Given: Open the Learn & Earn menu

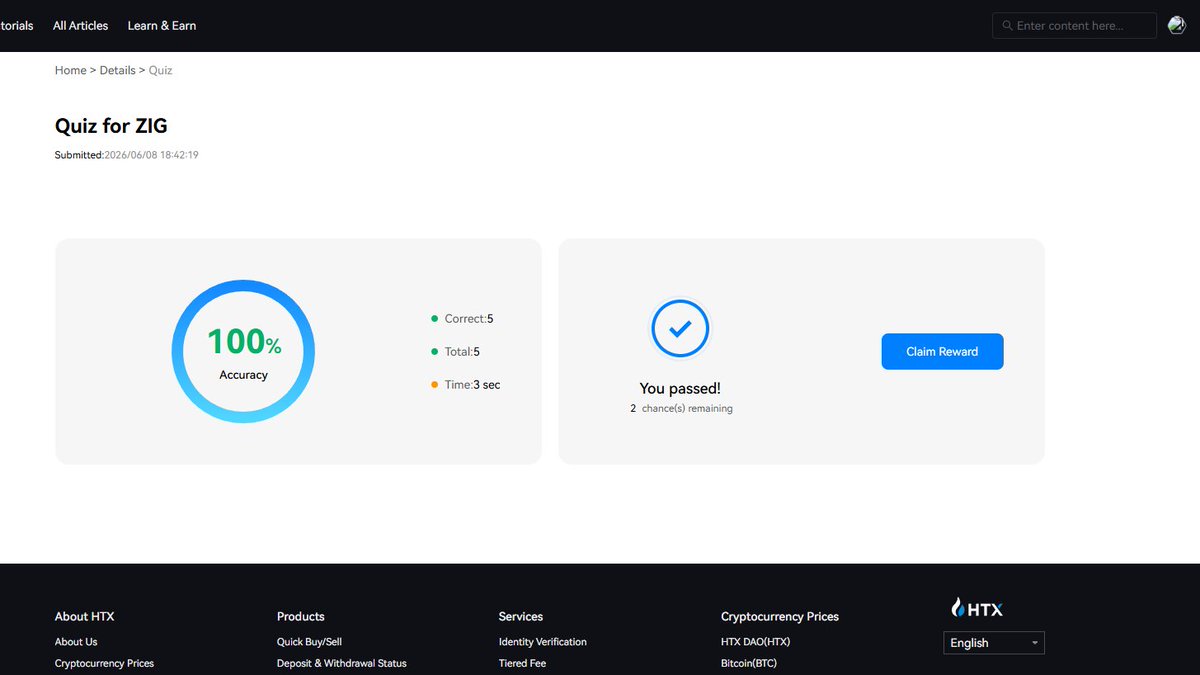Looking at the screenshot, I should pos(162,26).
